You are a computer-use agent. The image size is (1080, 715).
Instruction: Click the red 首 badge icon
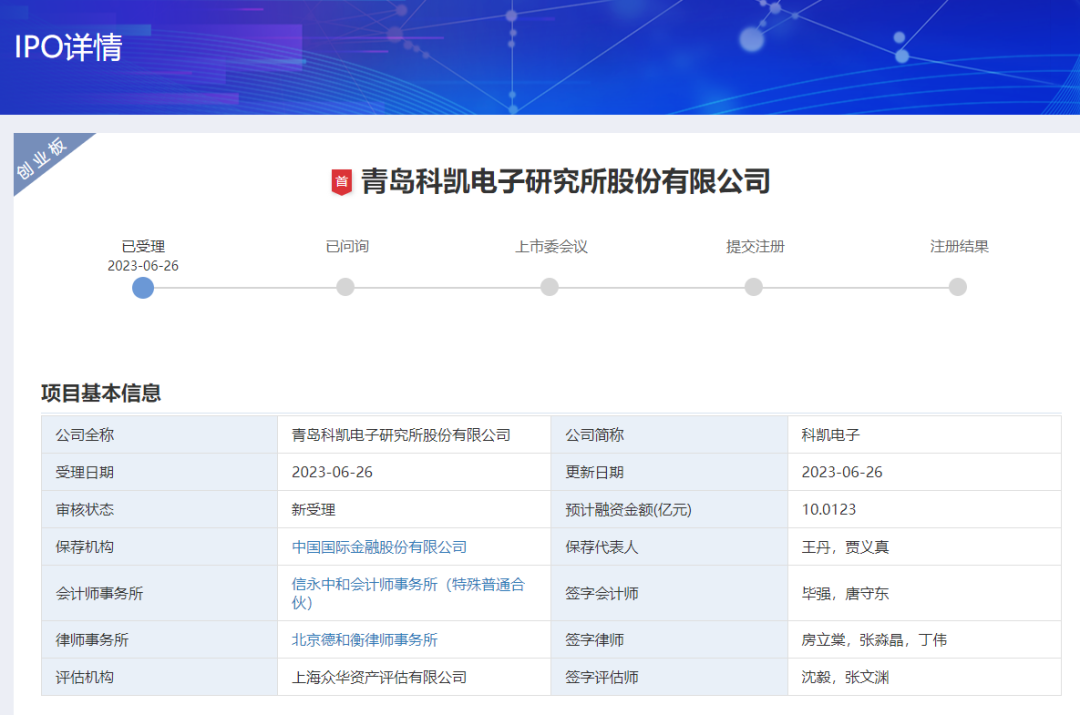[342, 182]
